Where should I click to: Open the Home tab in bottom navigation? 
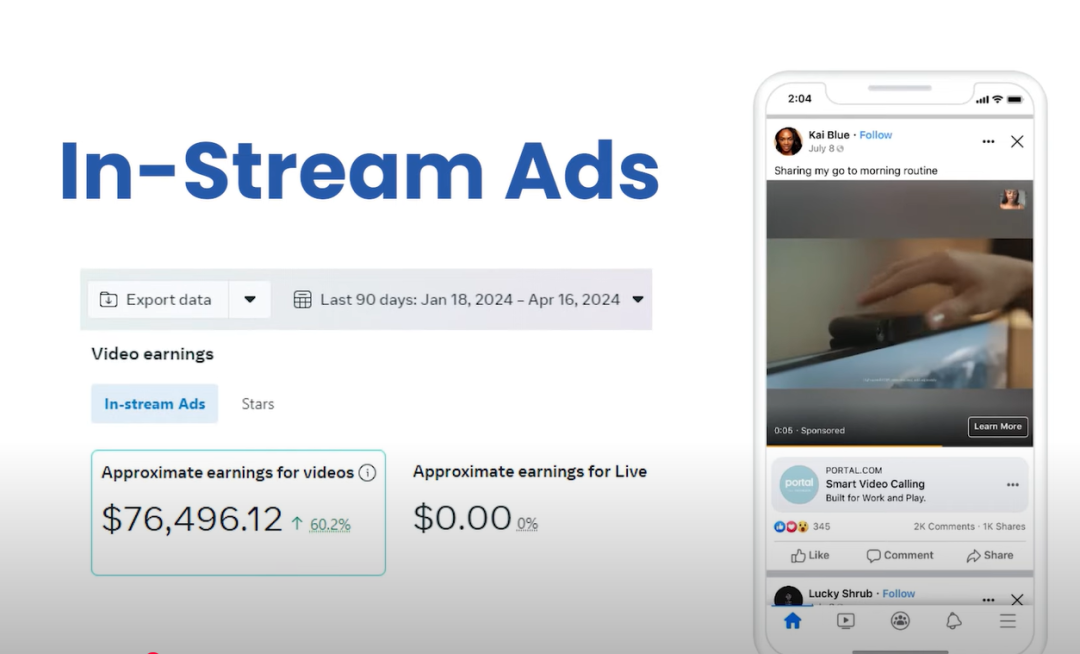point(792,621)
